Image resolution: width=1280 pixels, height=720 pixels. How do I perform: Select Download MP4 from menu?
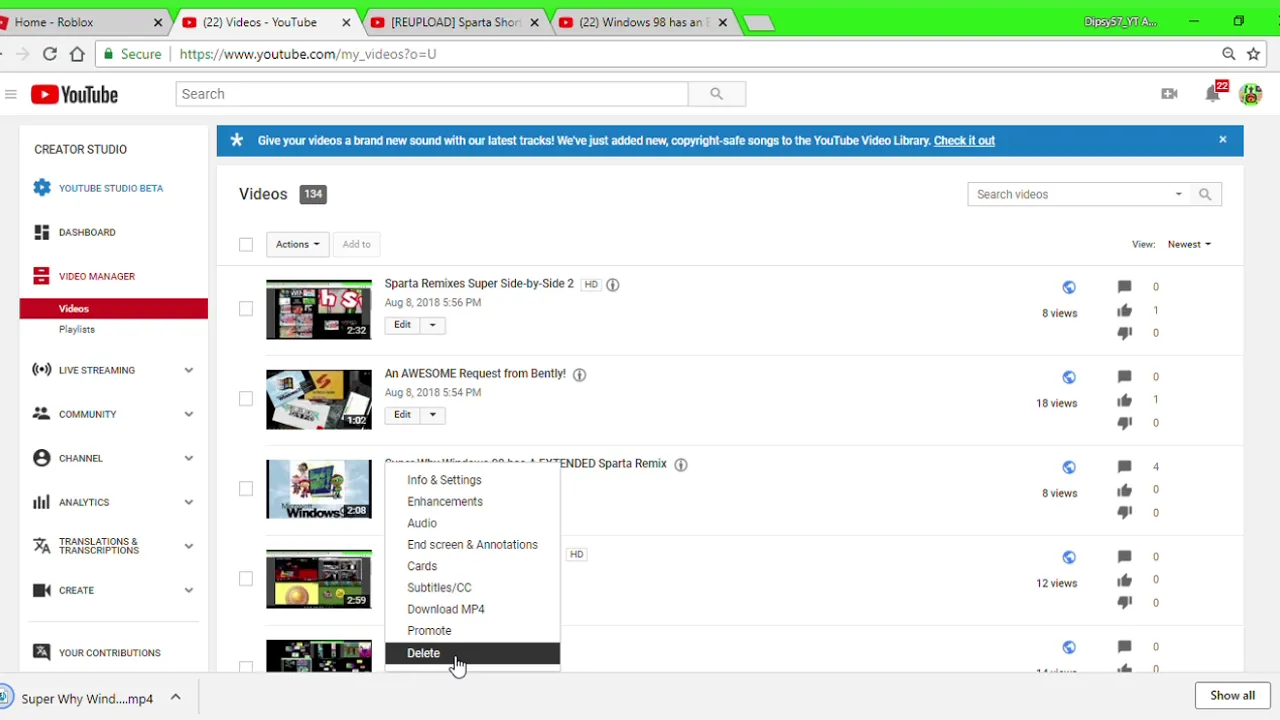click(472, 609)
